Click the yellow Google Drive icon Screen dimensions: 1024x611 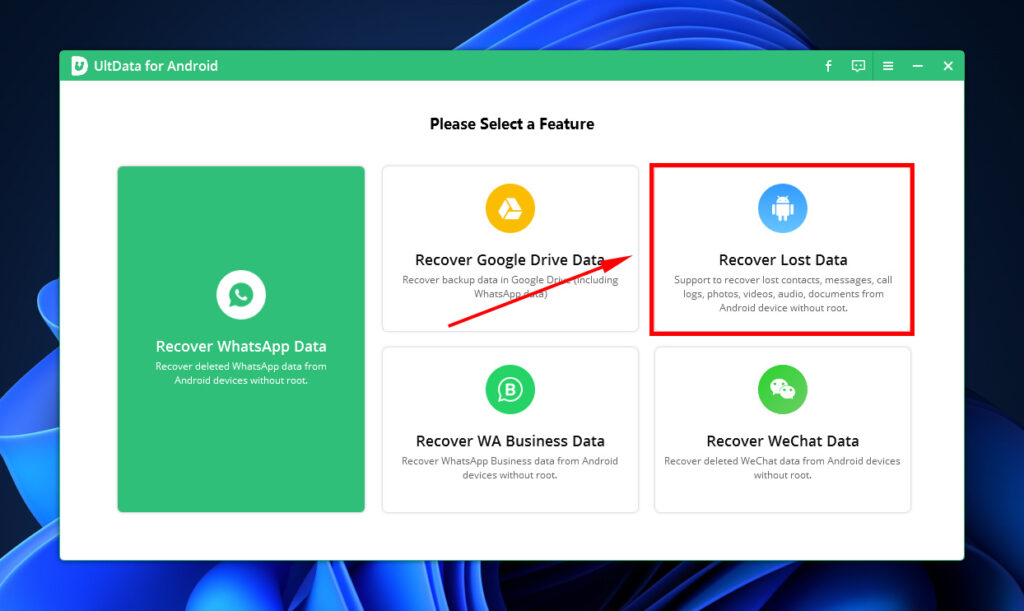(x=510, y=207)
